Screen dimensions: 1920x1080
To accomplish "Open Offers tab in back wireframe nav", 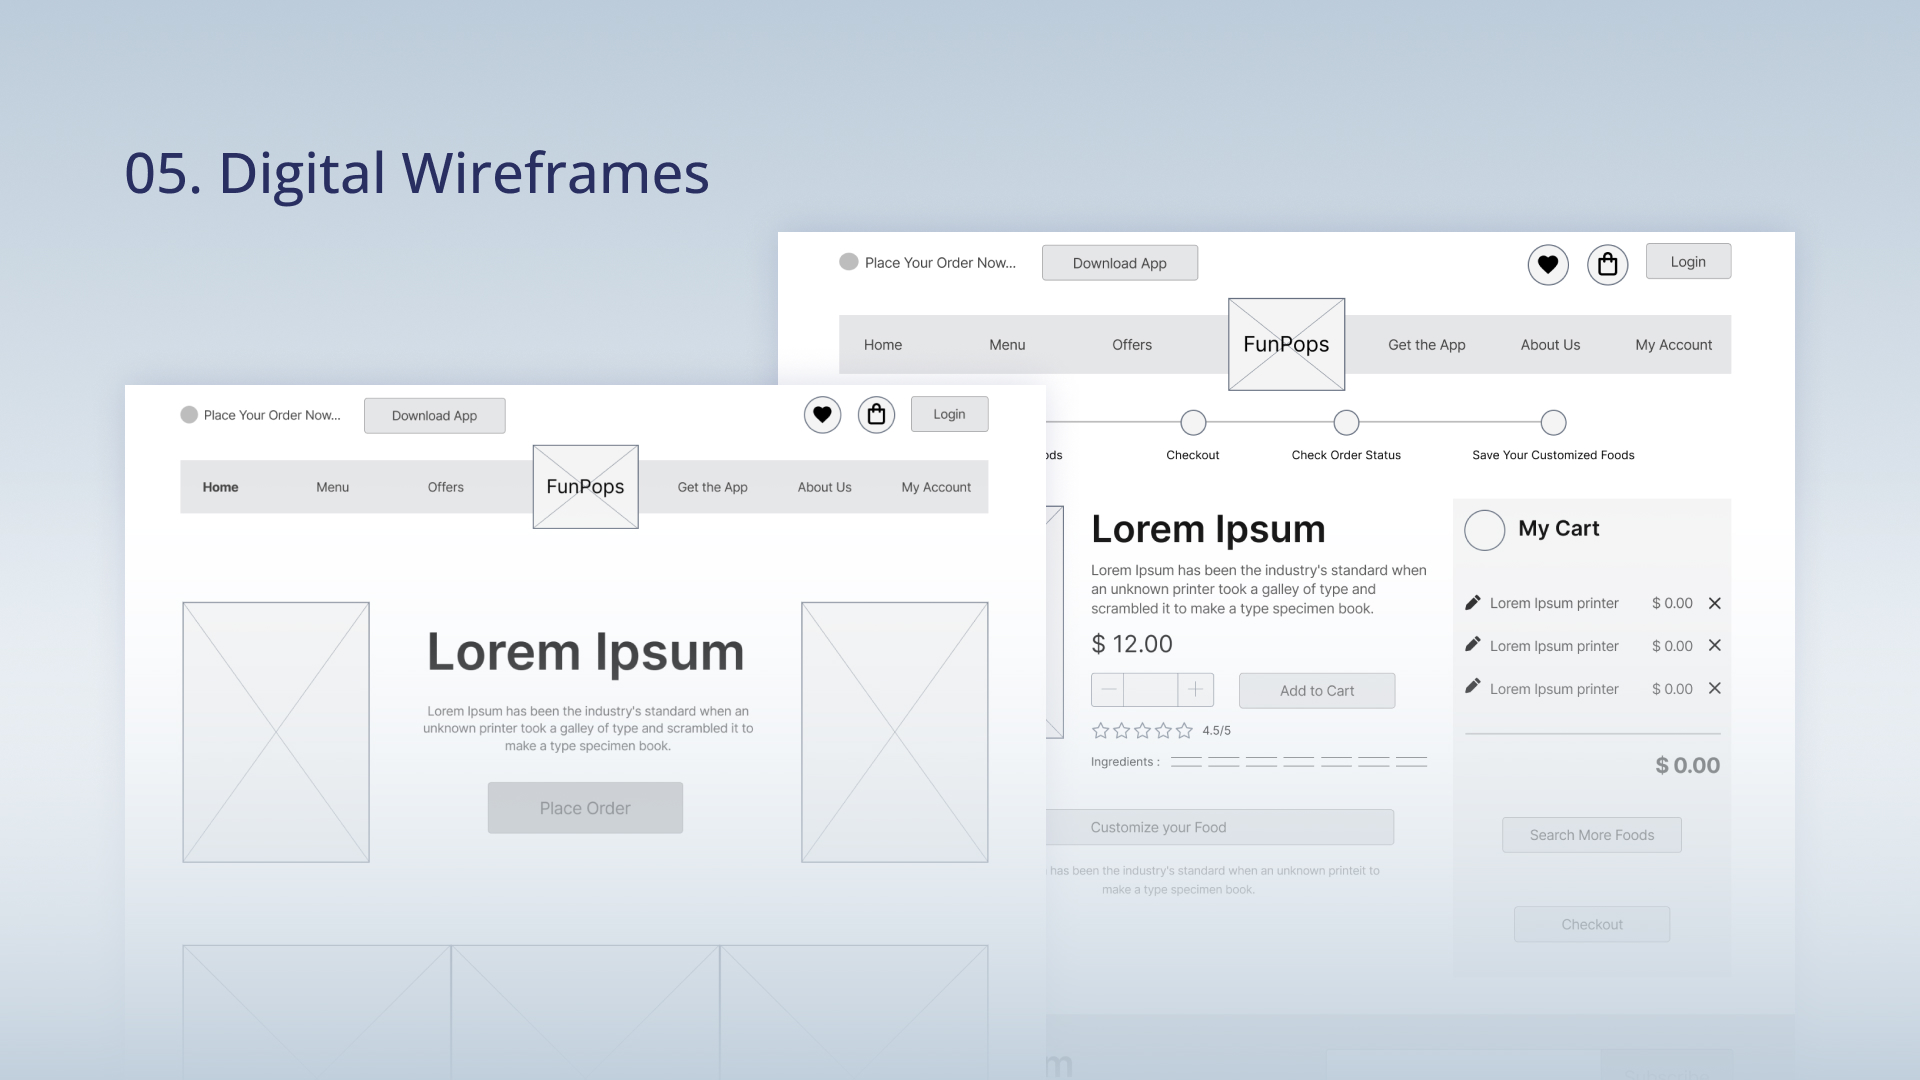I will (x=1132, y=345).
